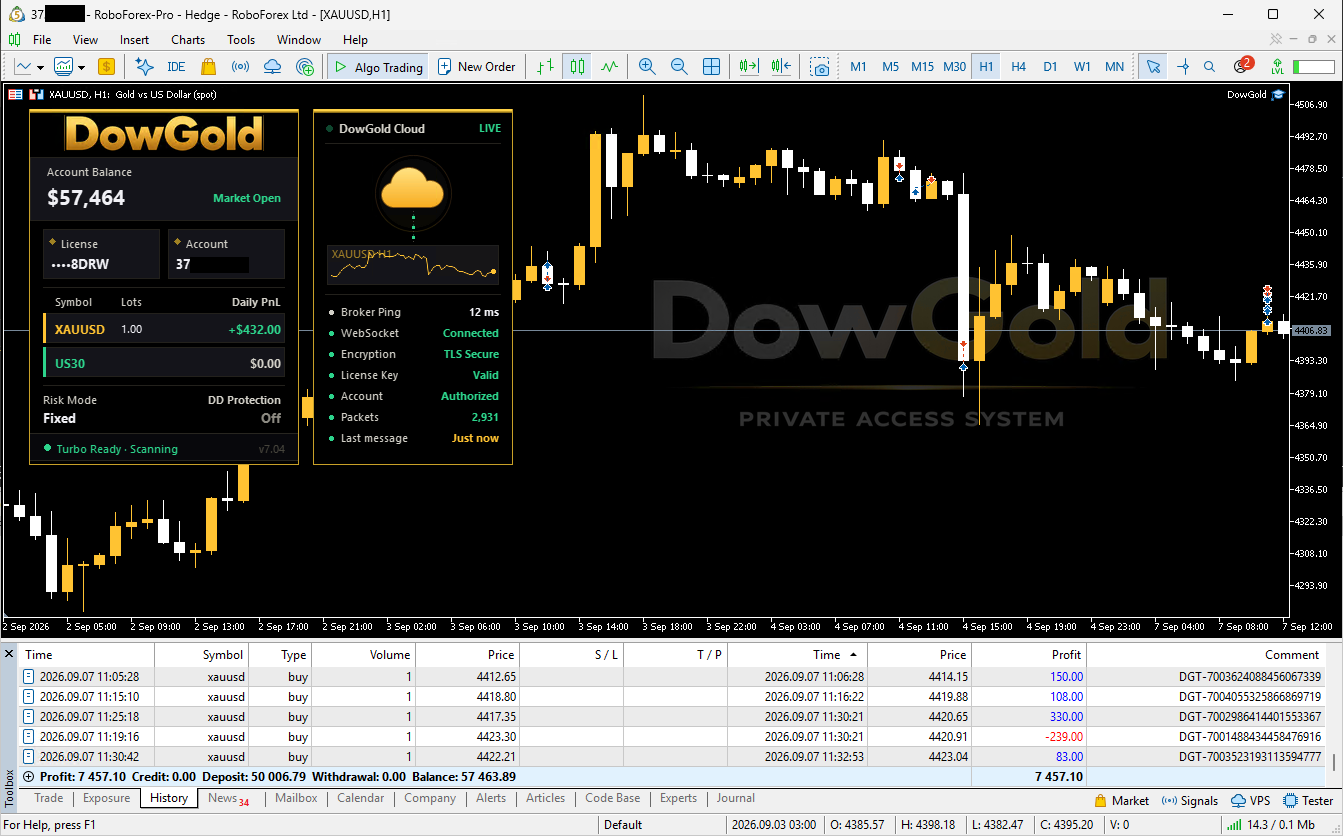Viewport: 1343px width, 838px height.
Task: Click the DowGold expert hat icon
Action: (1277, 94)
